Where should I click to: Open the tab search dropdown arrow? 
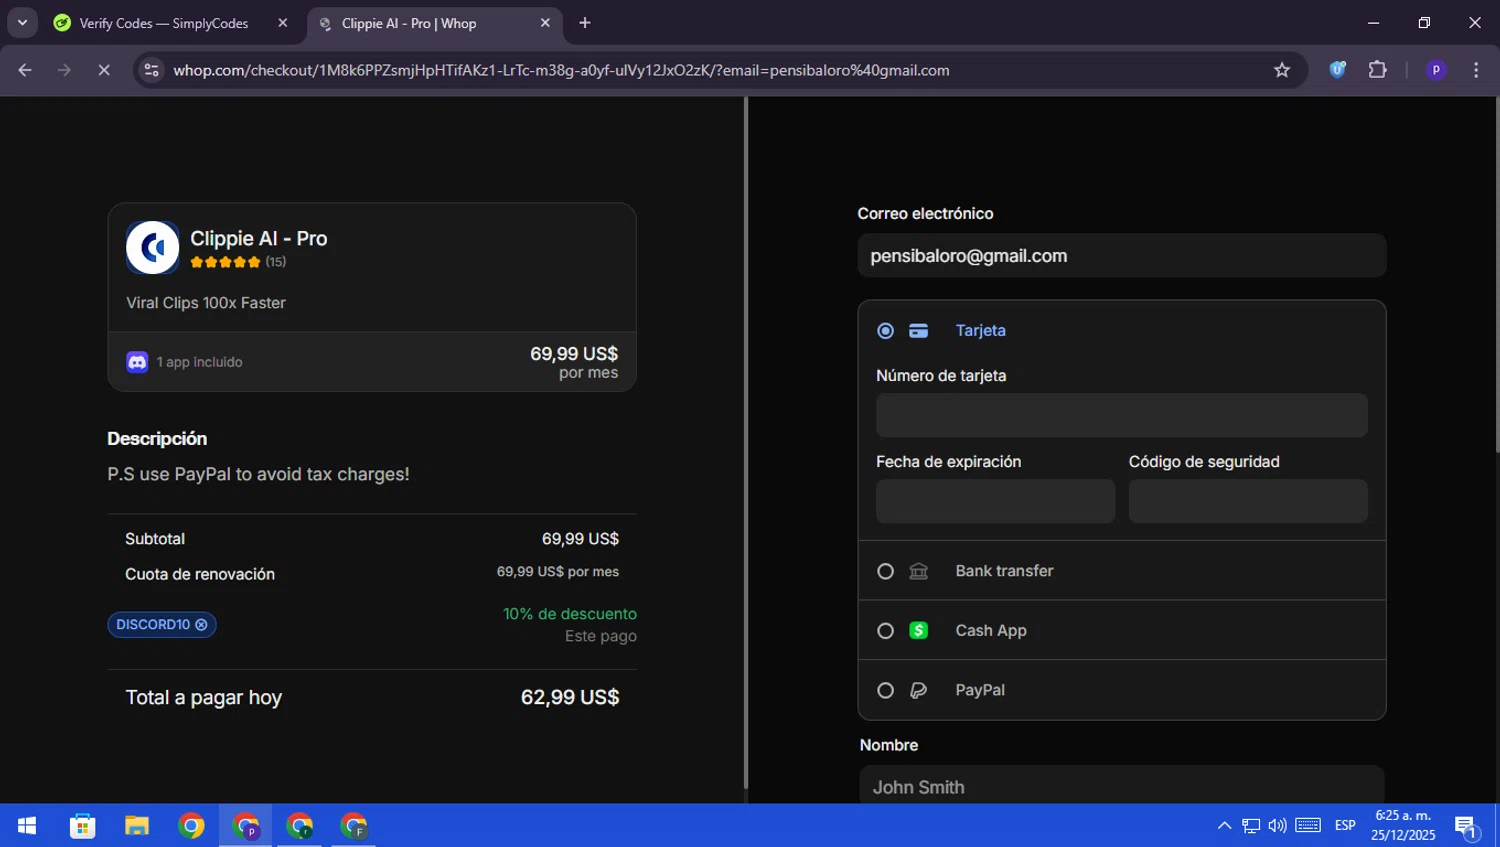[x=22, y=23]
